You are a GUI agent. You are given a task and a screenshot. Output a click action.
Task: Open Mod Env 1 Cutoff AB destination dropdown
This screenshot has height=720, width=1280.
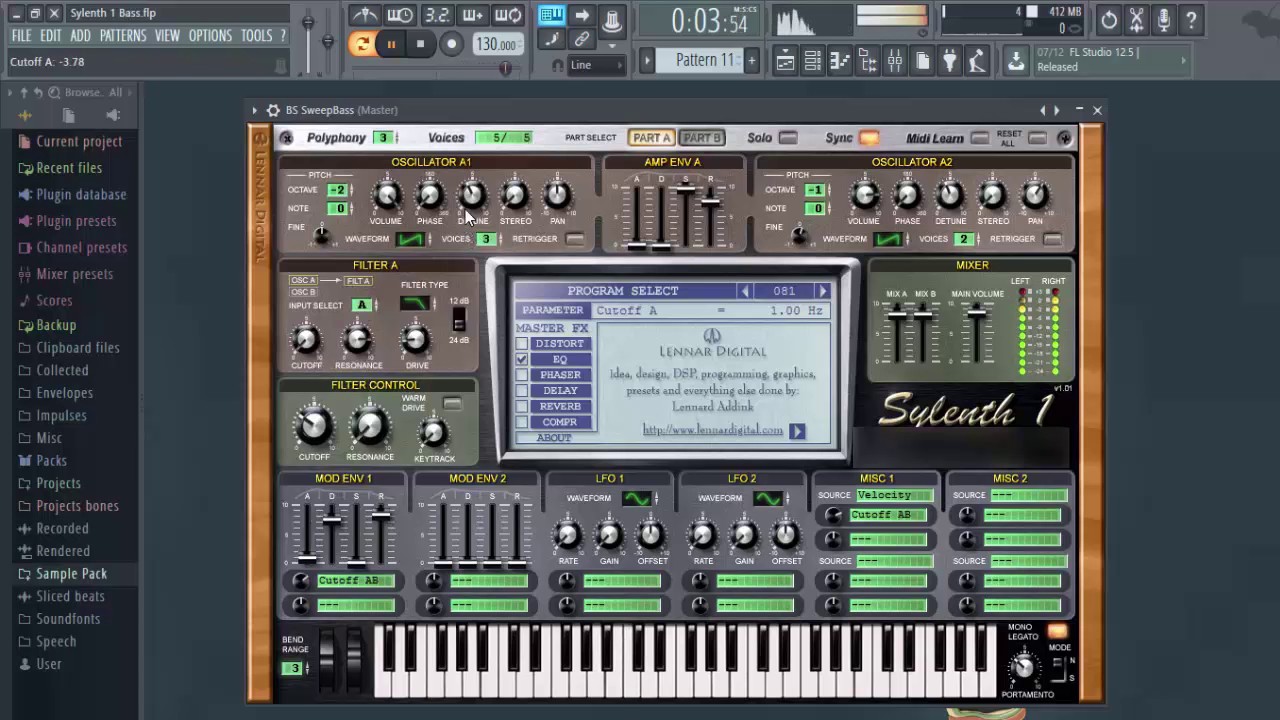click(355, 581)
